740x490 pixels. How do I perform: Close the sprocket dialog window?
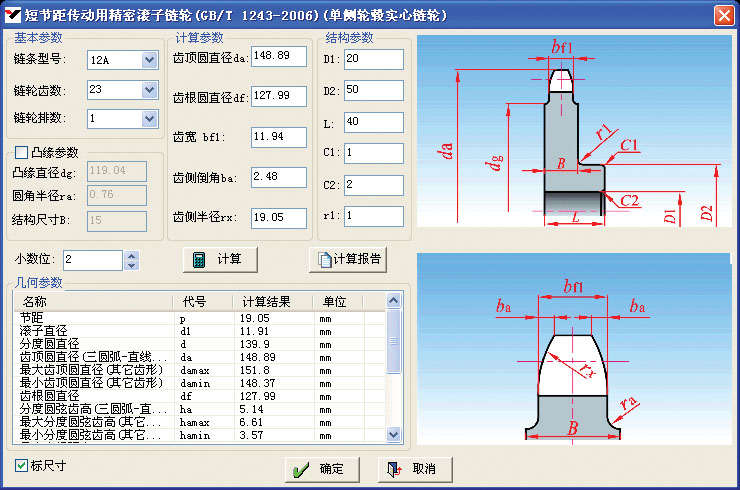pyautogui.click(x=723, y=15)
